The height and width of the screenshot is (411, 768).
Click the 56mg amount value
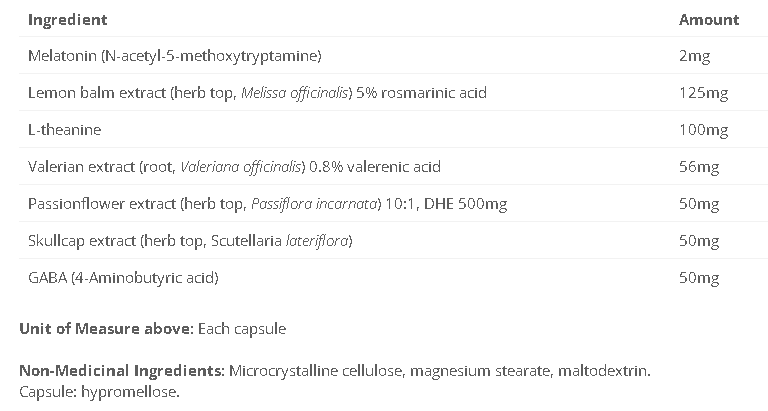point(699,167)
